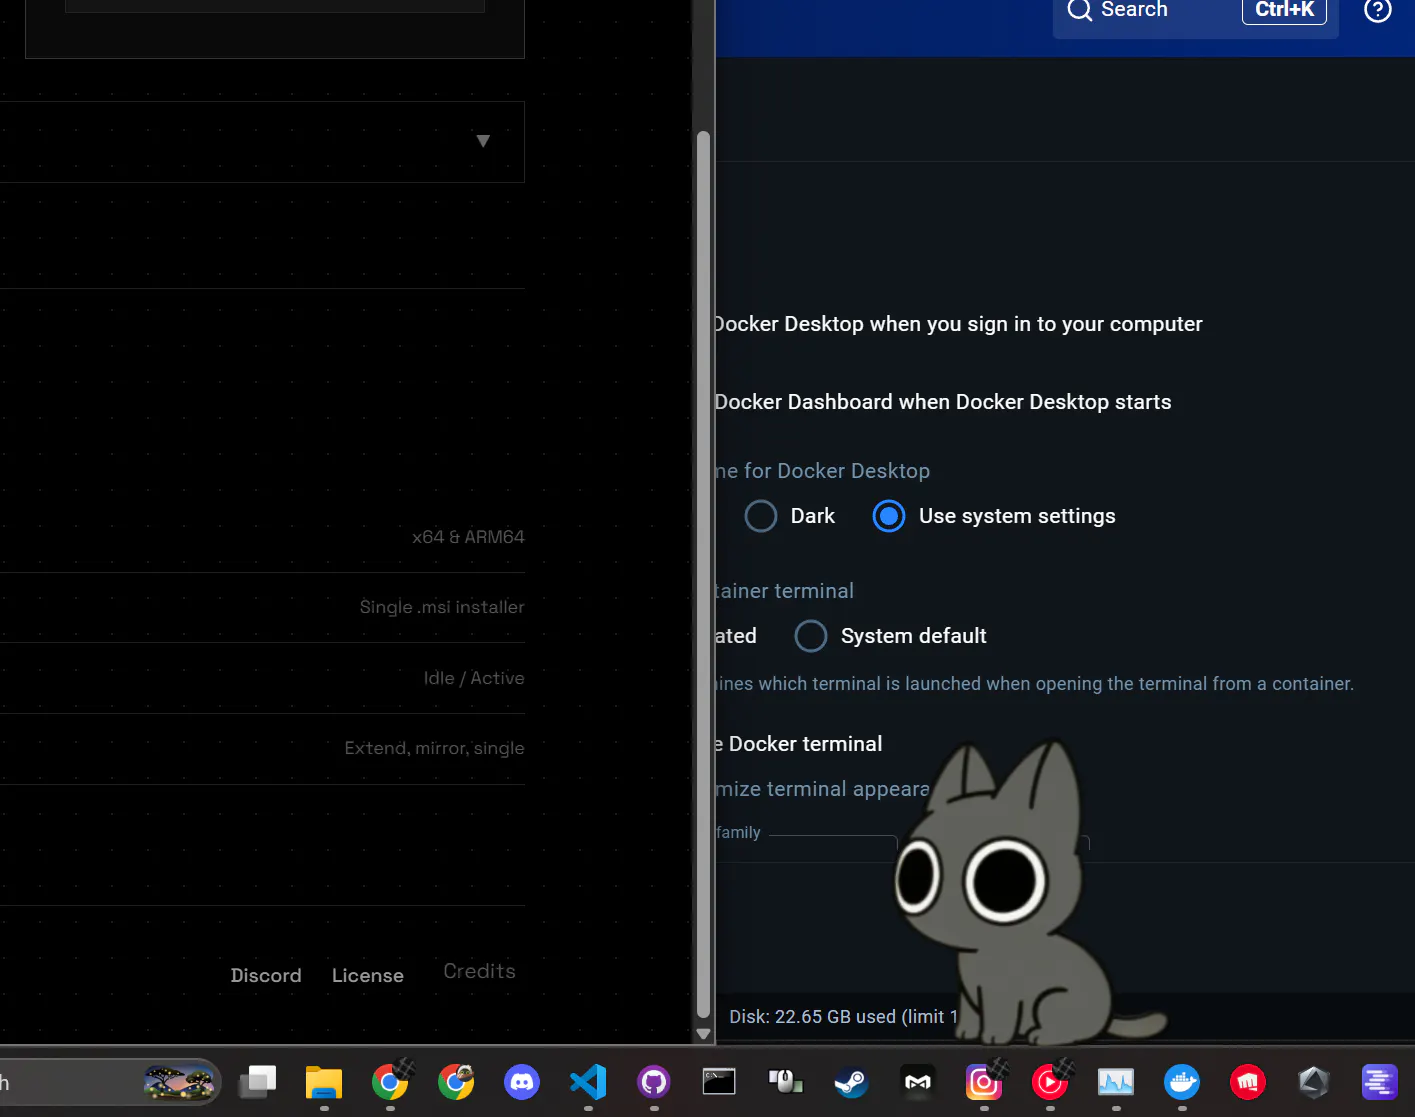
Task: Click the 'Single .msi installer' text
Action: pos(442,607)
